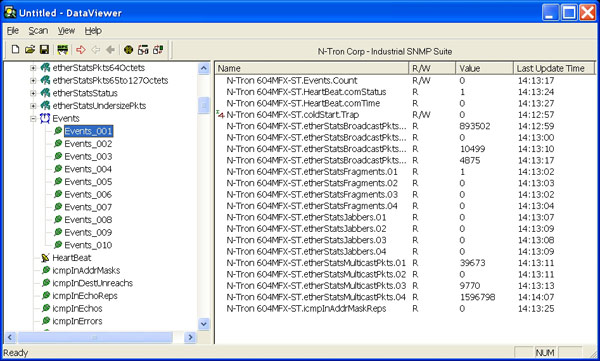Select Events_004 in the tree
The width and height of the screenshot is (600, 361).
point(88,169)
